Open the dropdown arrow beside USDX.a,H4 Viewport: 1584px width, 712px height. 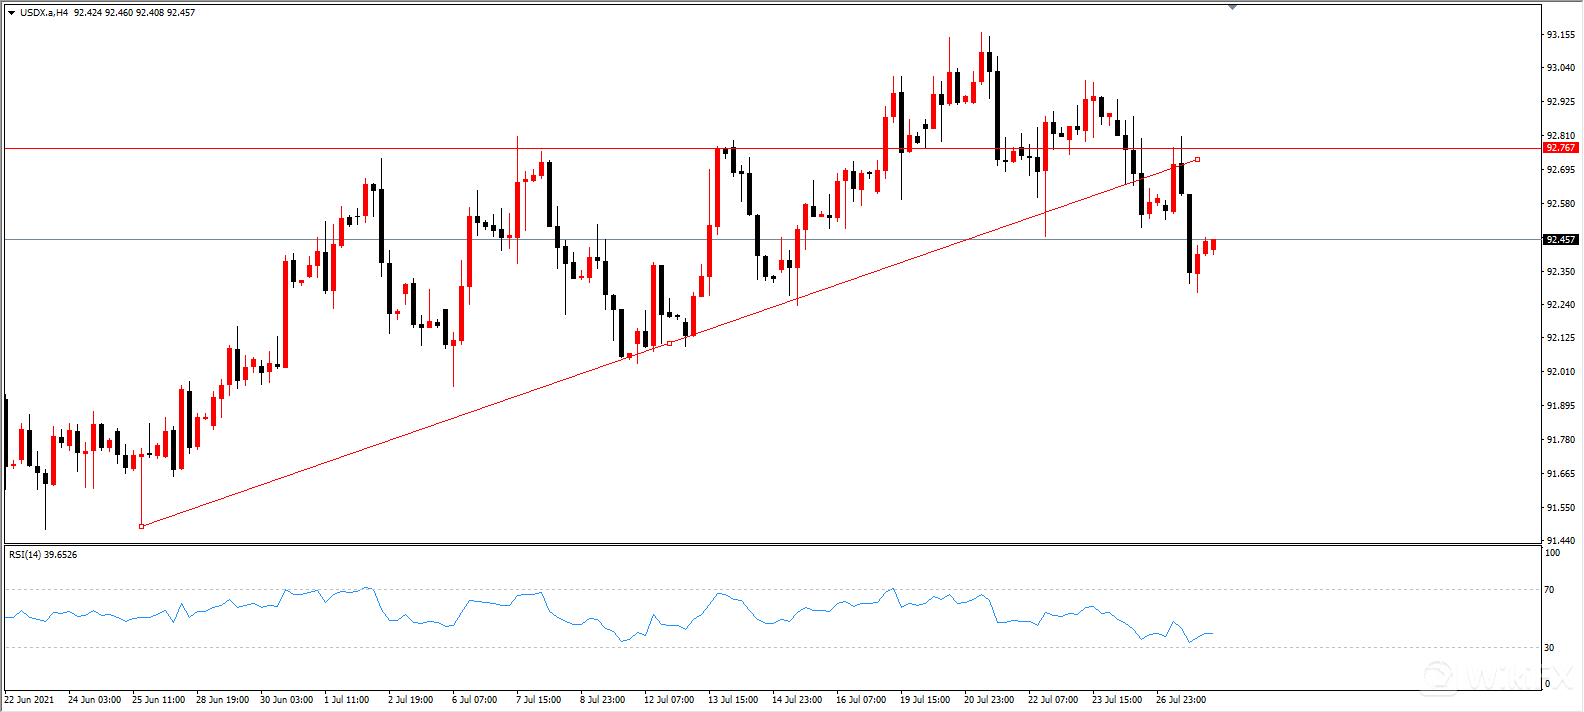11,13
